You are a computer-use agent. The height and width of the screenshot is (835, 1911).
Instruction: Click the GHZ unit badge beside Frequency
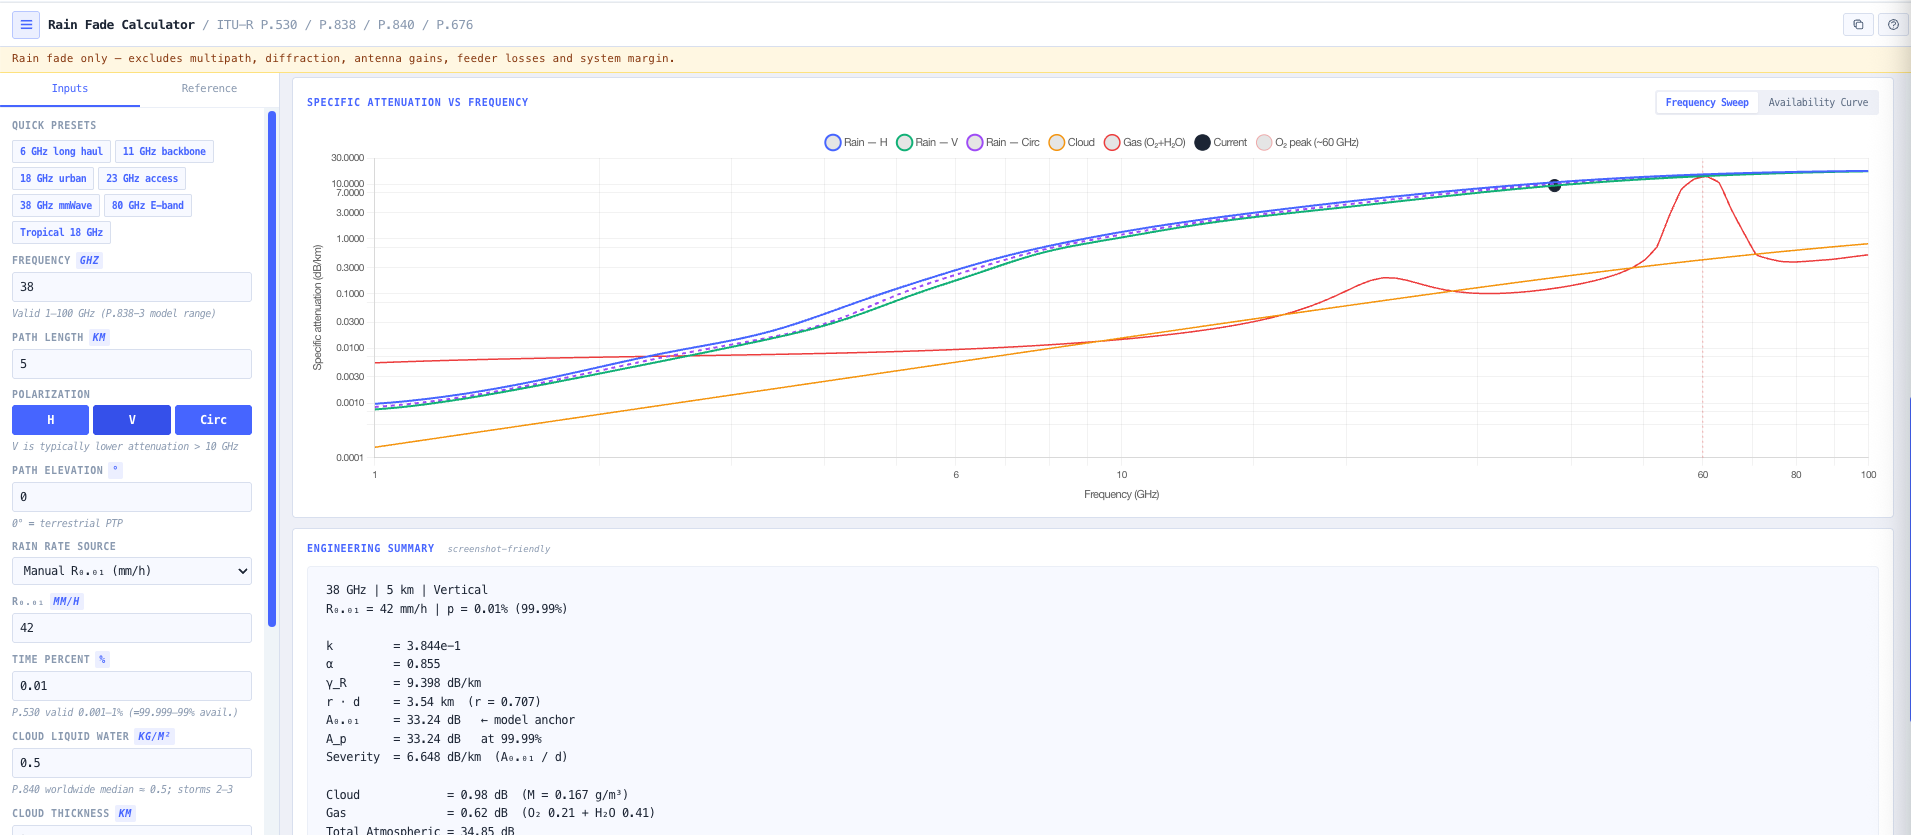(89, 260)
